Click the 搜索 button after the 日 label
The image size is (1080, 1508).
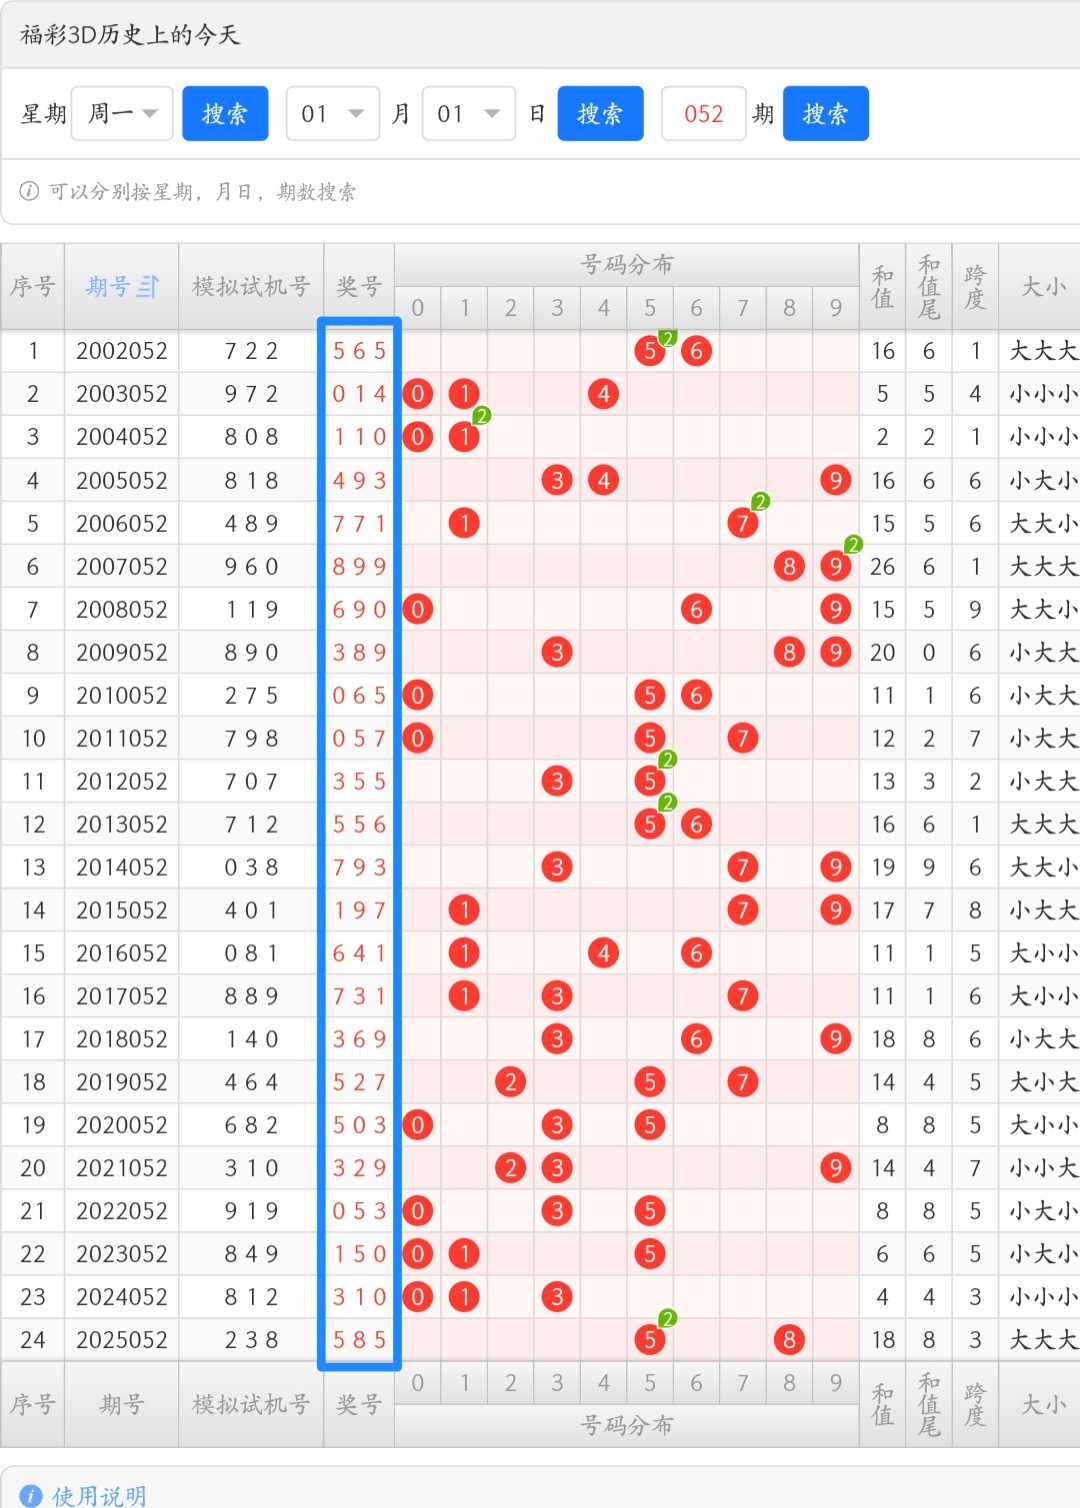tap(600, 114)
